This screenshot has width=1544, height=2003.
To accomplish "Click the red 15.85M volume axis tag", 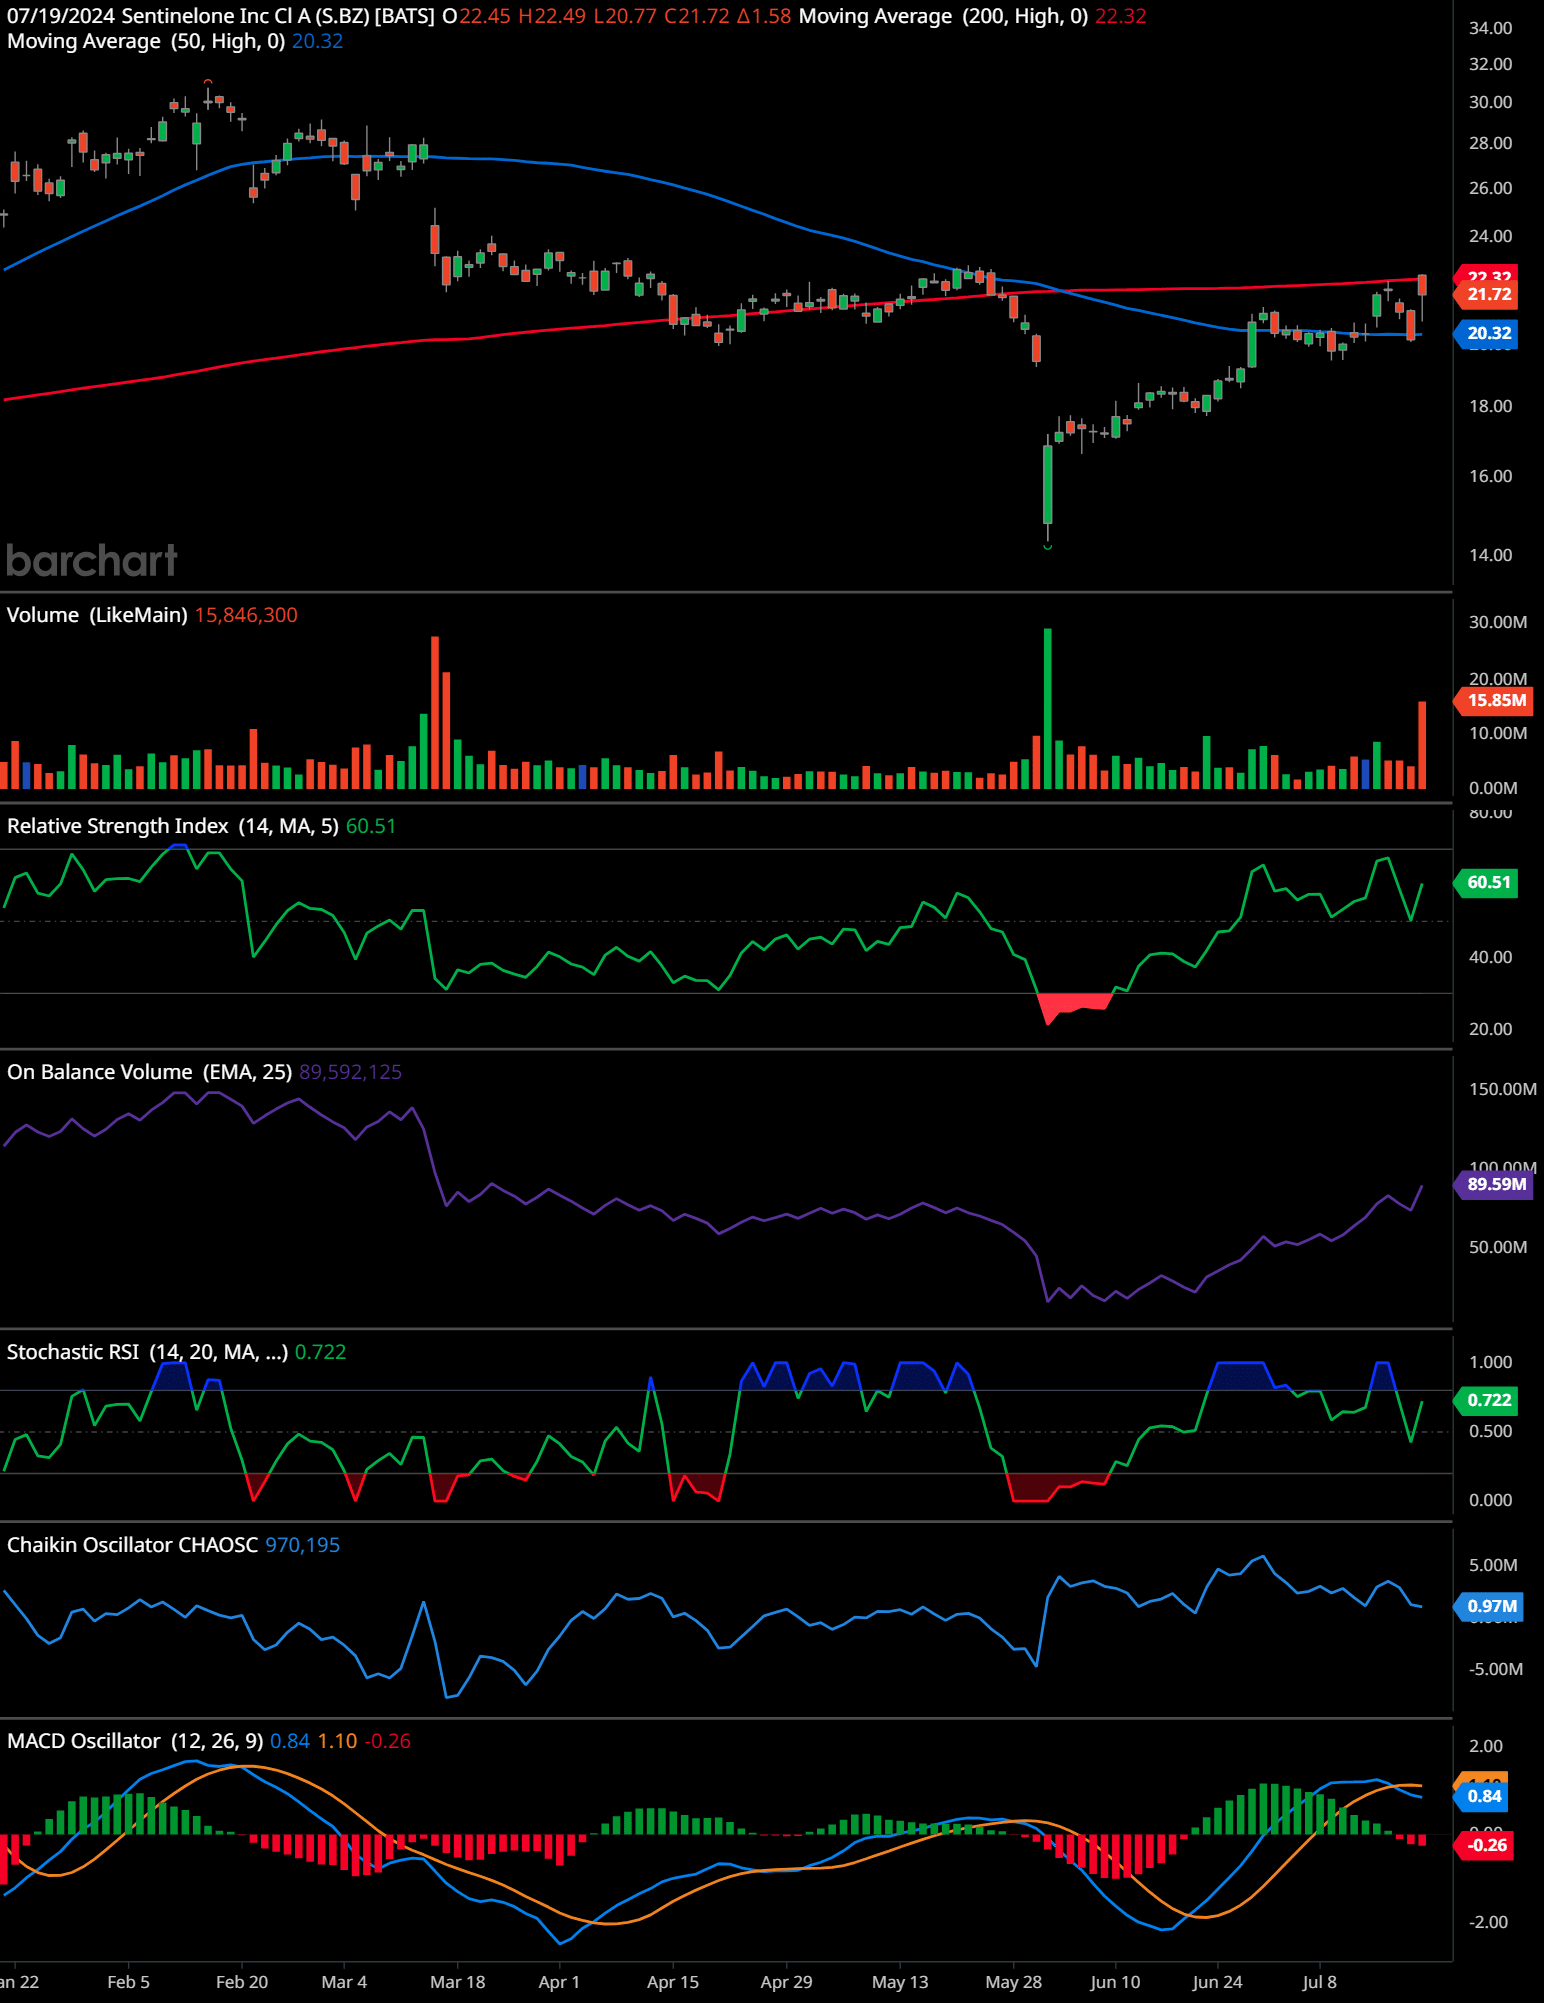I will click(1495, 700).
